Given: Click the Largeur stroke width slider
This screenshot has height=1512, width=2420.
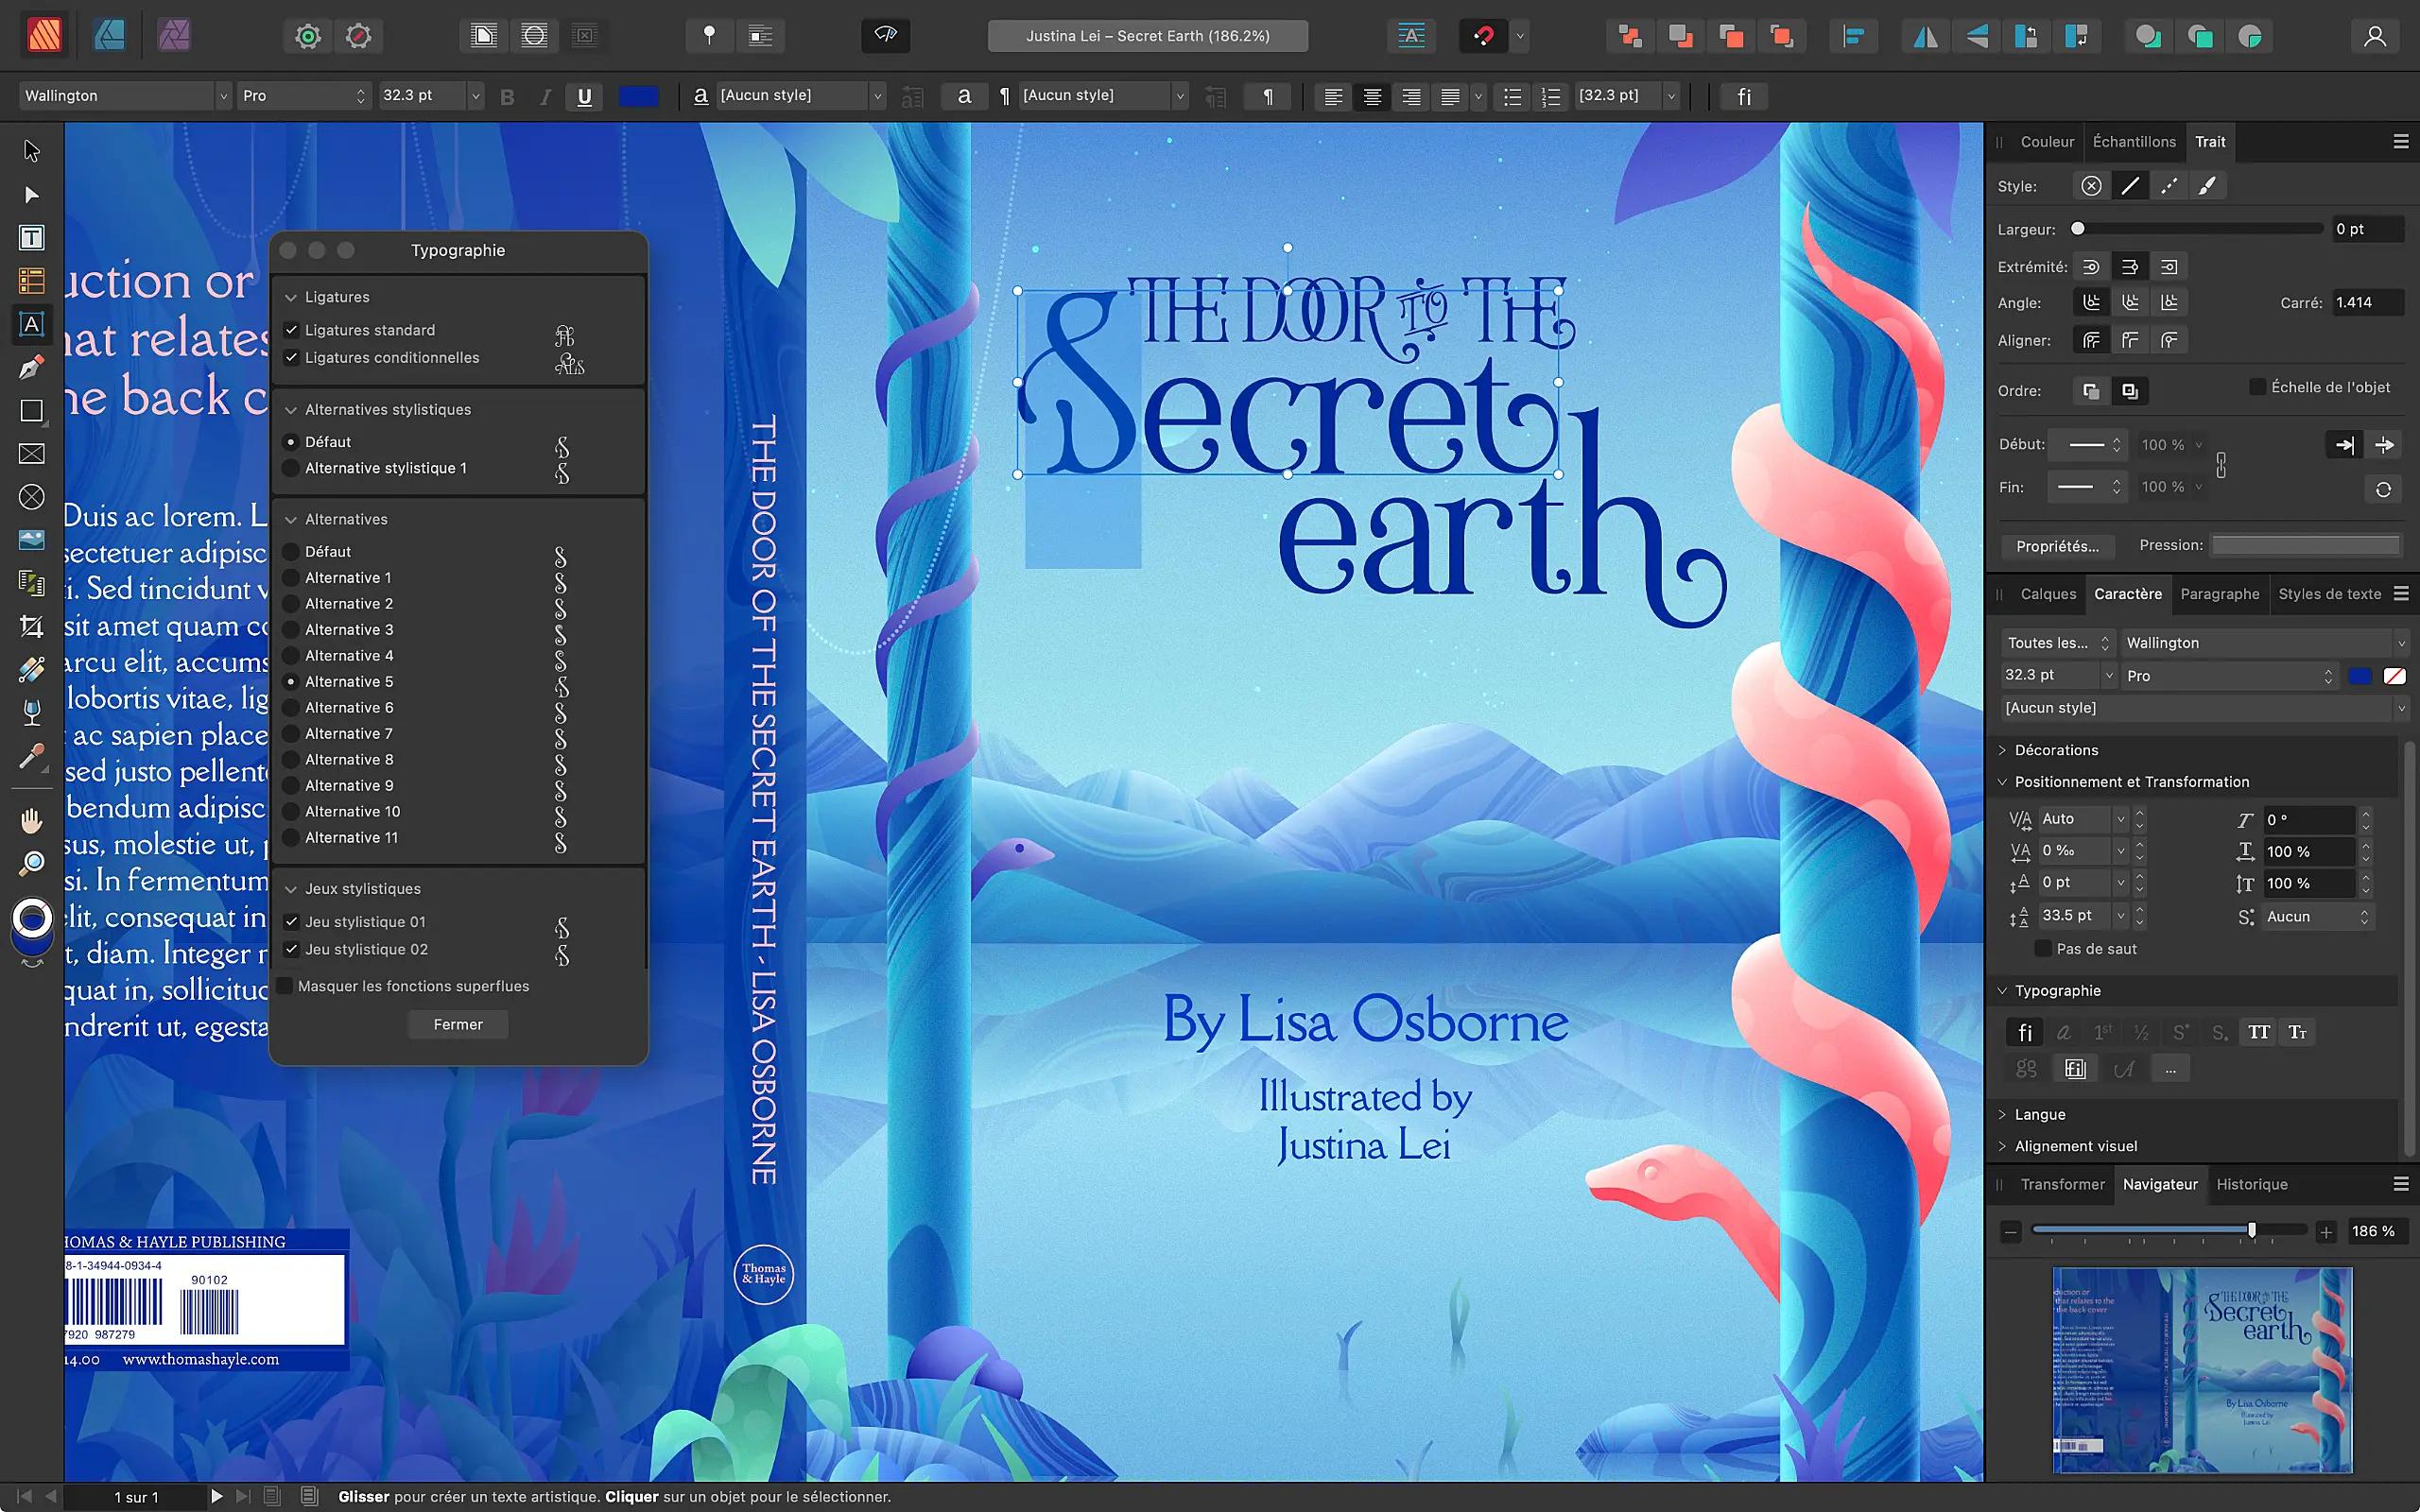Looking at the screenshot, I should click(2198, 229).
